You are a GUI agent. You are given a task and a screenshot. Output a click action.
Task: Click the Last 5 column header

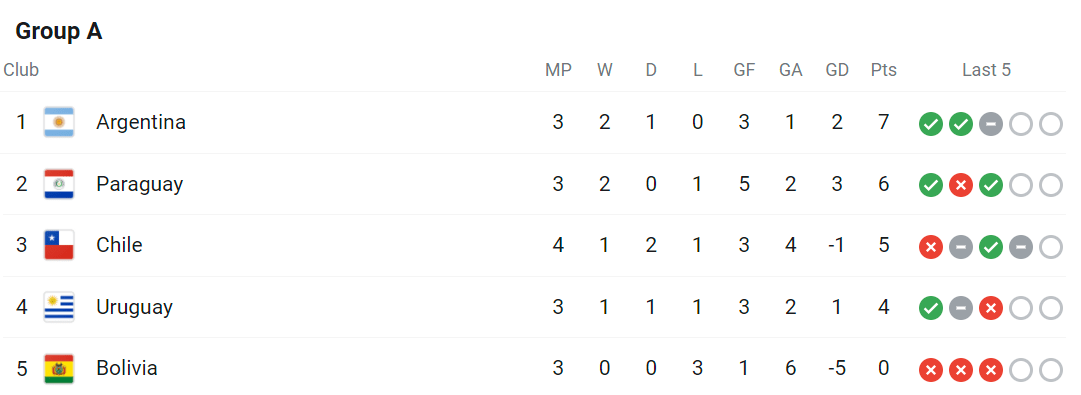tap(987, 70)
